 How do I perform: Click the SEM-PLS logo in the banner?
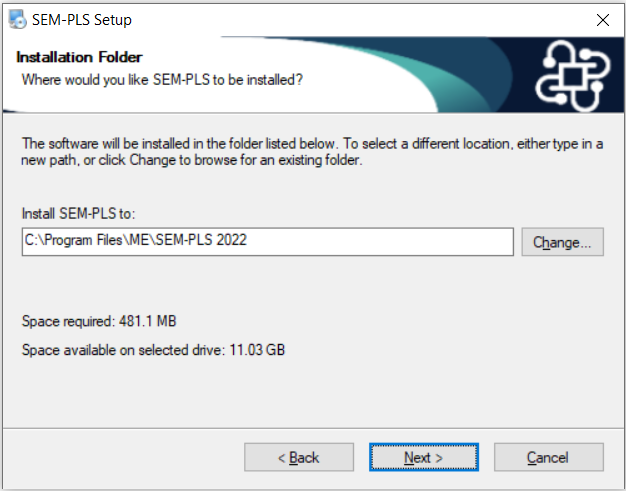(573, 75)
